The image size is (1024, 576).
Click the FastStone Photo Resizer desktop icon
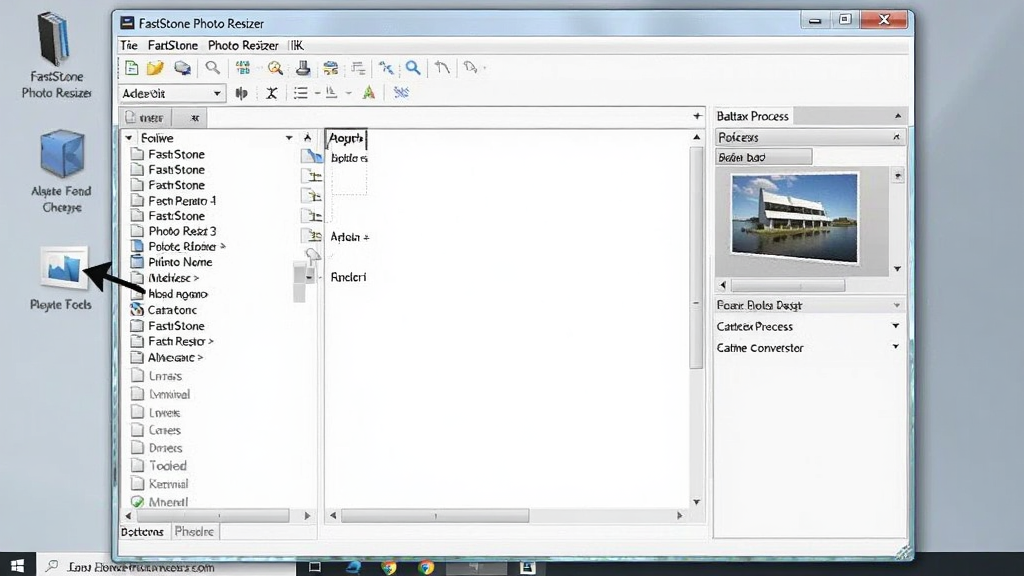coord(56,56)
